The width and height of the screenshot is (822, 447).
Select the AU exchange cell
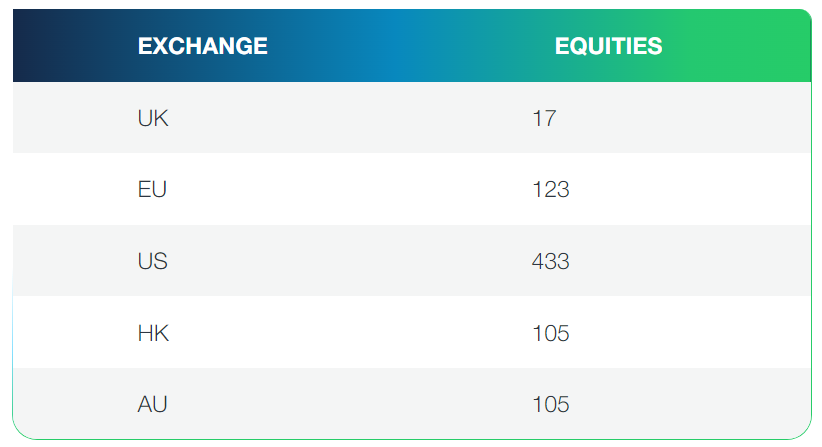click(152, 404)
